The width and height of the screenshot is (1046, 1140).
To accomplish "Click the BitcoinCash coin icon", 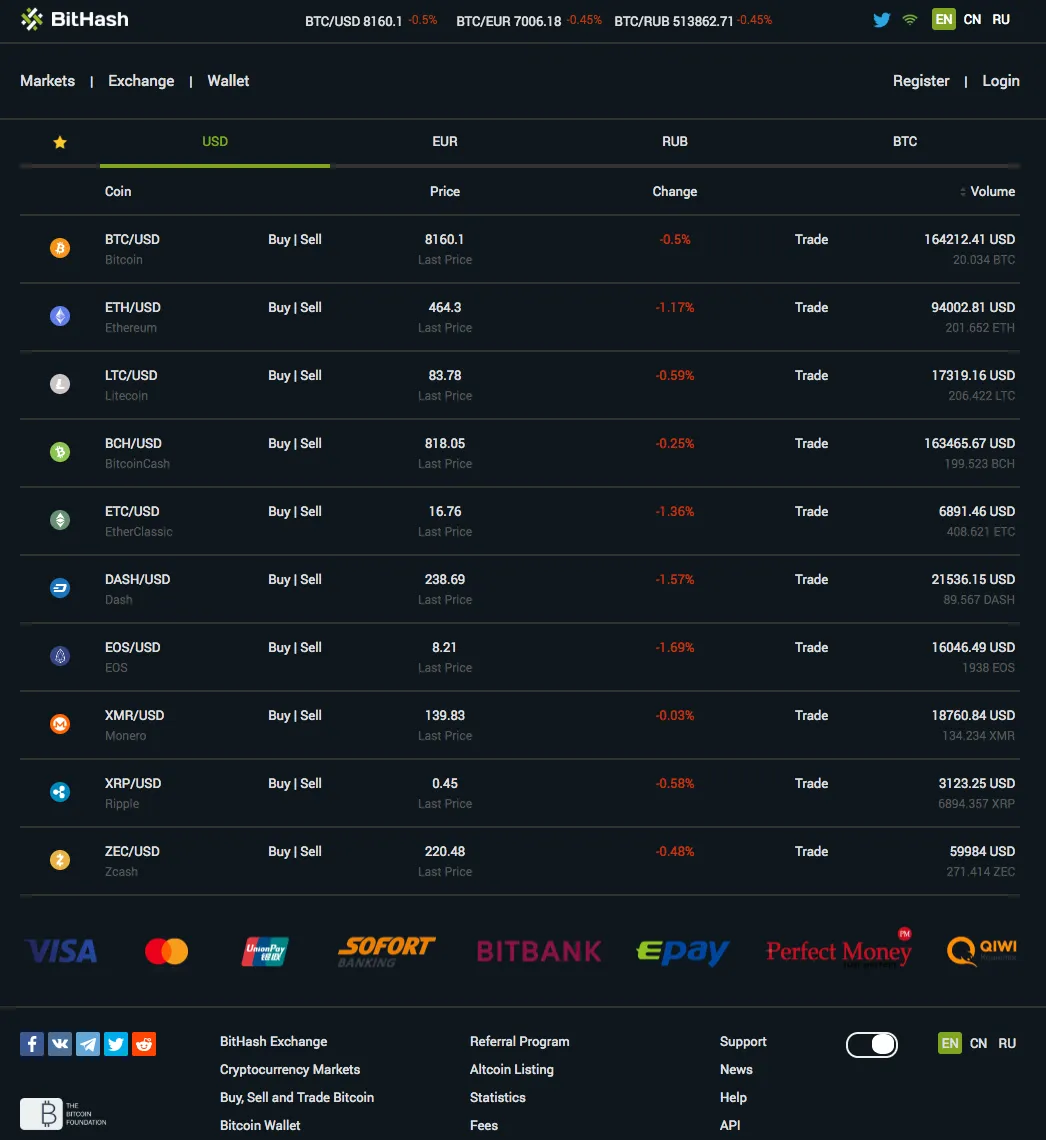I will (60, 452).
